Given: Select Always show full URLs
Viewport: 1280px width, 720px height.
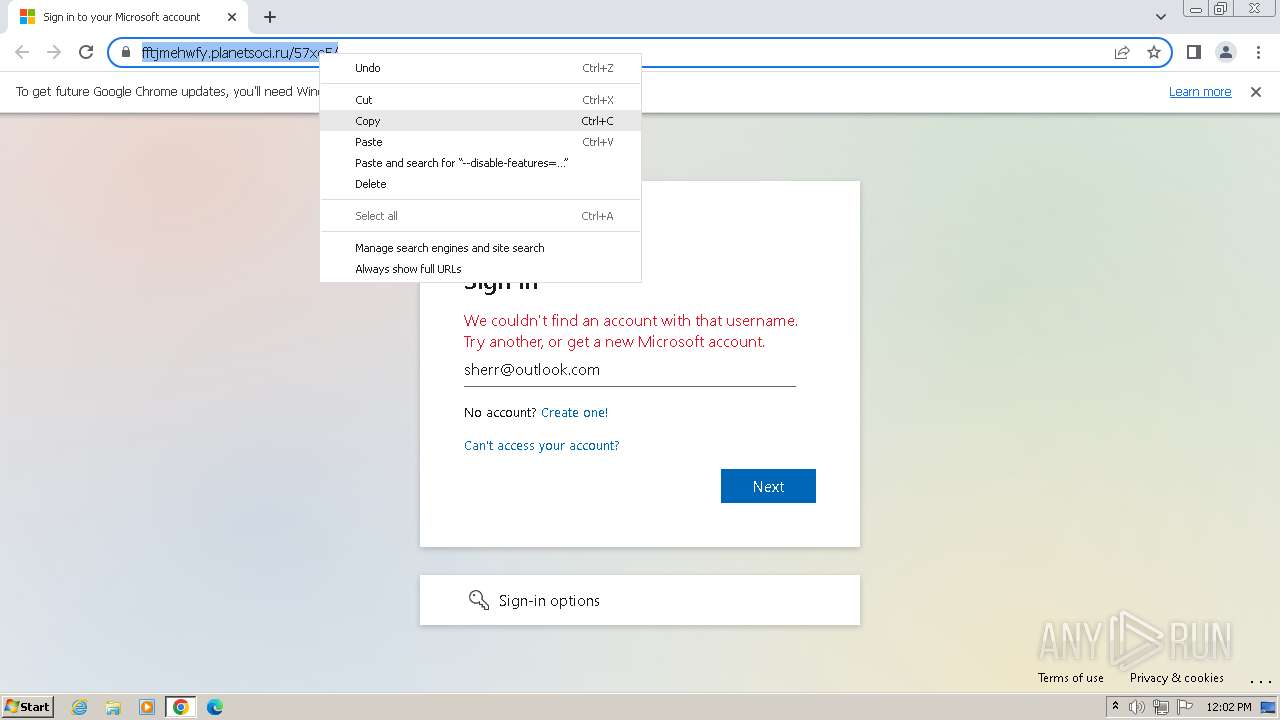Looking at the screenshot, I should pos(480,269).
